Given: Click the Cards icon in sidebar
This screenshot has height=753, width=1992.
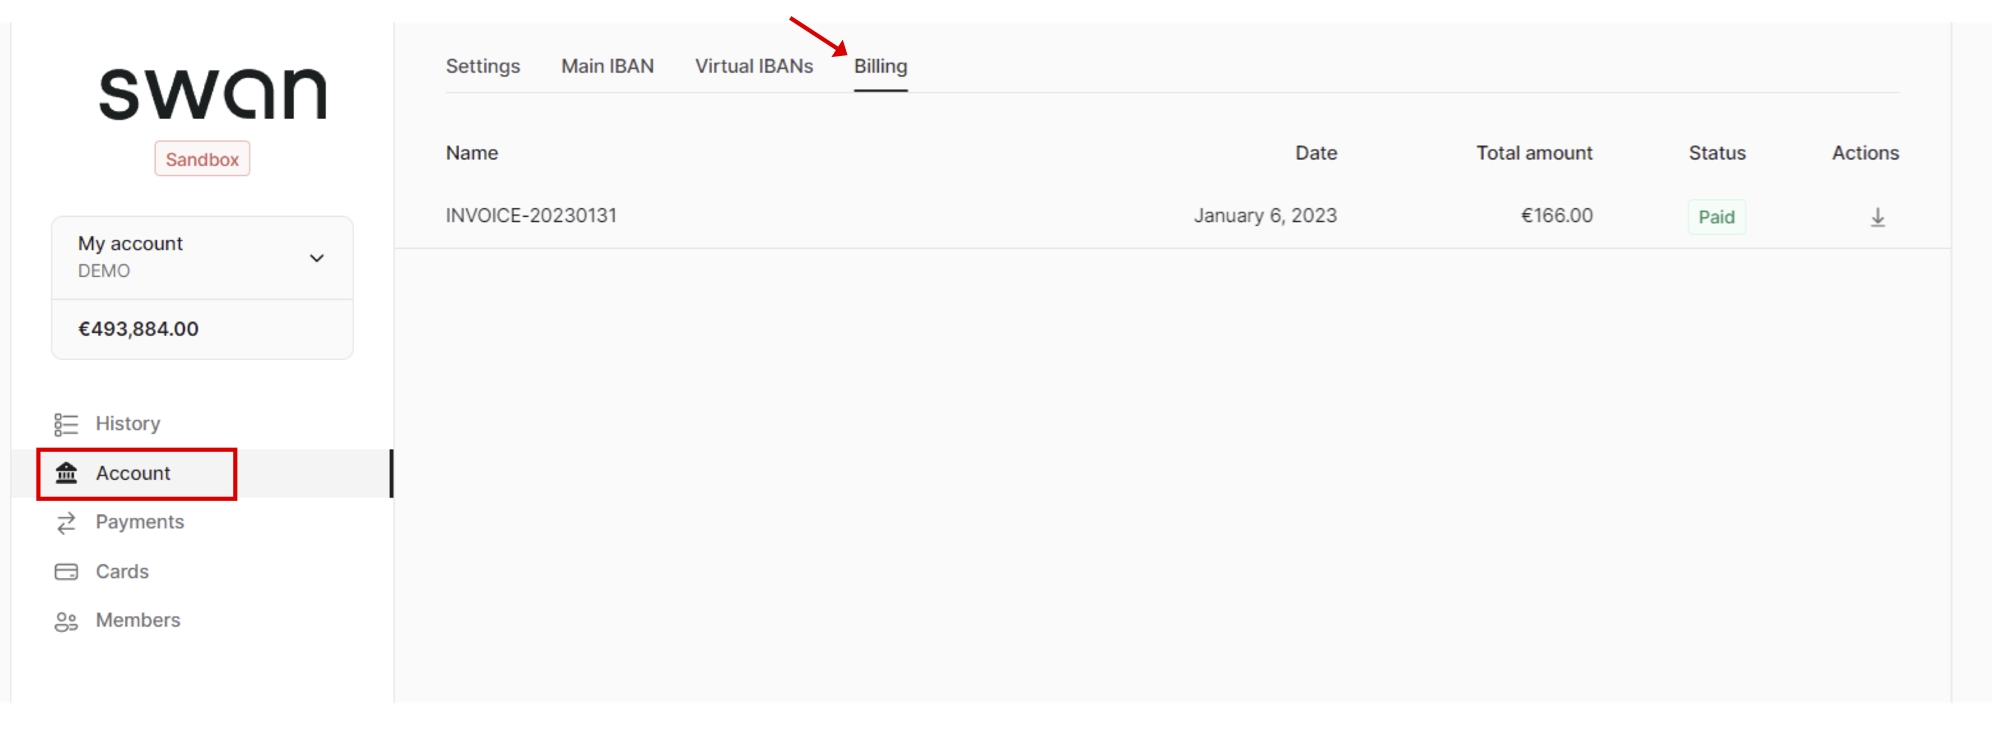Looking at the screenshot, I should pyautogui.click(x=66, y=572).
